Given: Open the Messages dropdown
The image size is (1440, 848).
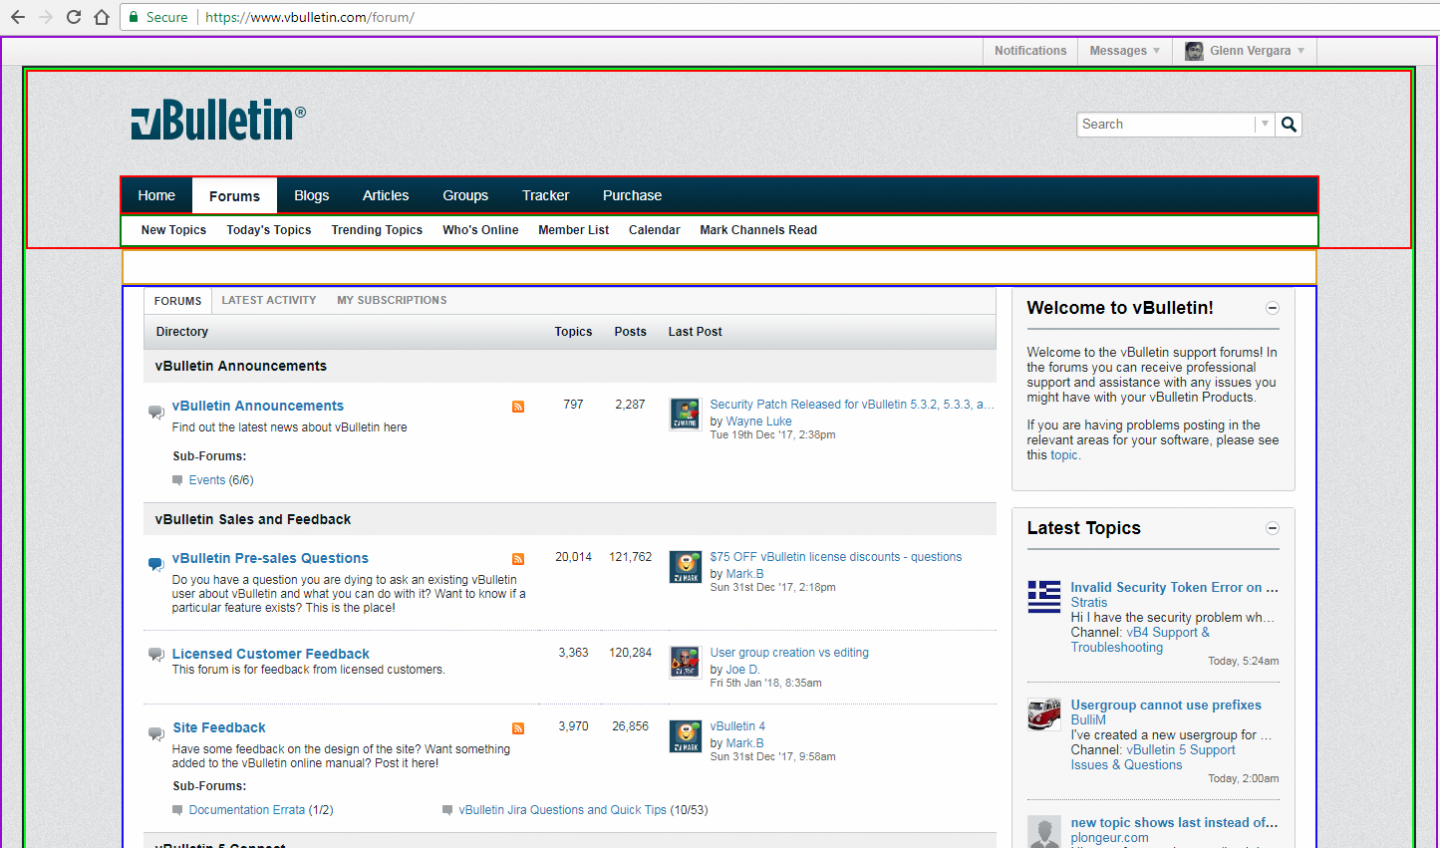Looking at the screenshot, I should point(1125,51).
